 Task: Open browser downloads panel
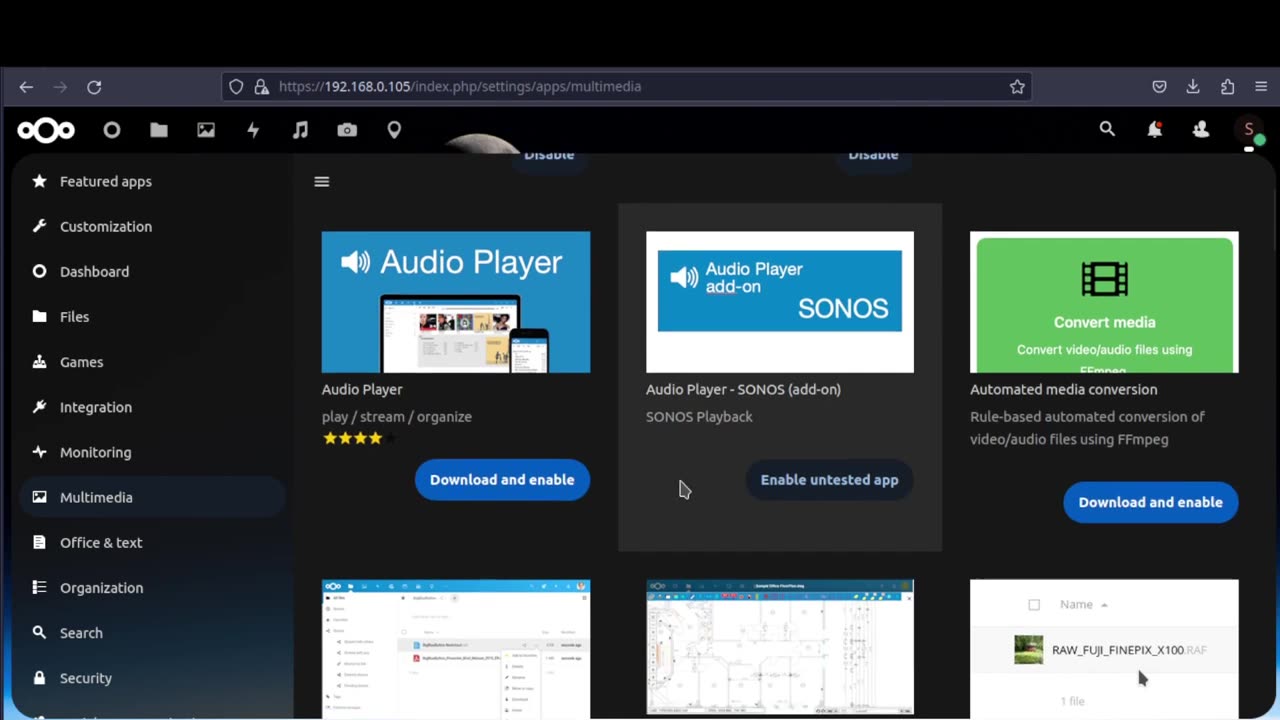[x=1193, y=87]
